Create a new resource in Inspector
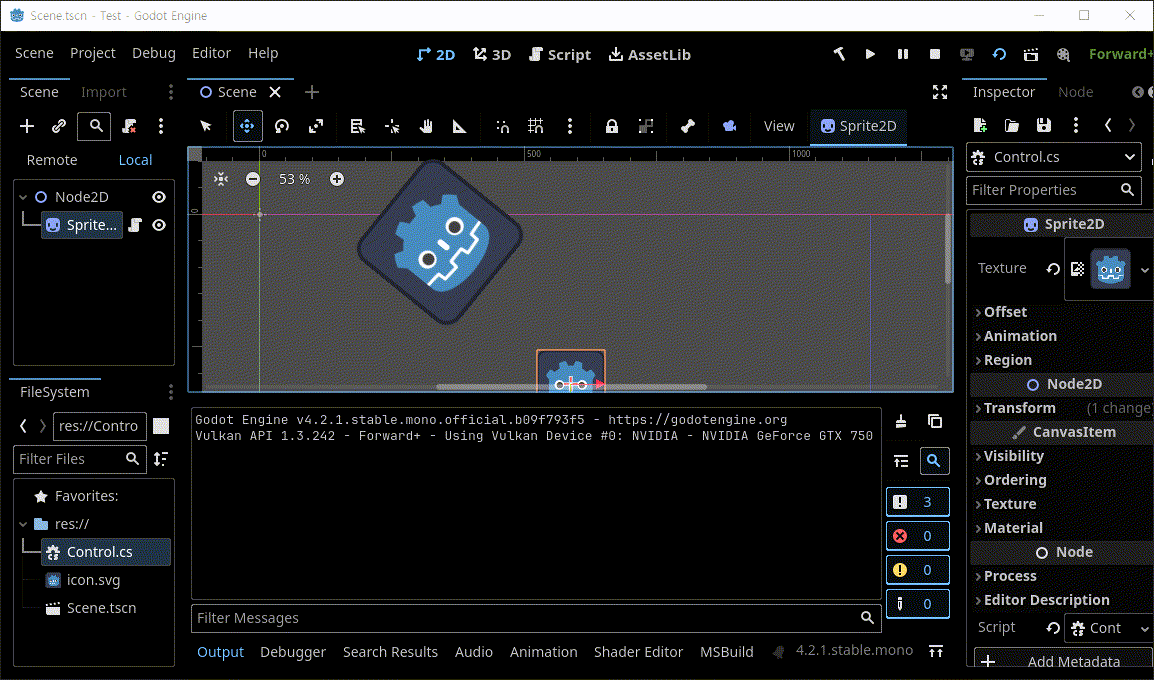The width and height of the screenshot is (1154, 680). tap(980, 125)
